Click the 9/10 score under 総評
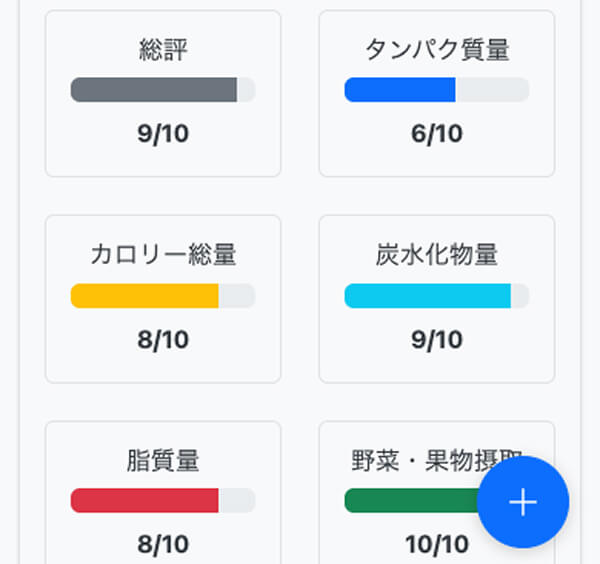 coord(163,133)
